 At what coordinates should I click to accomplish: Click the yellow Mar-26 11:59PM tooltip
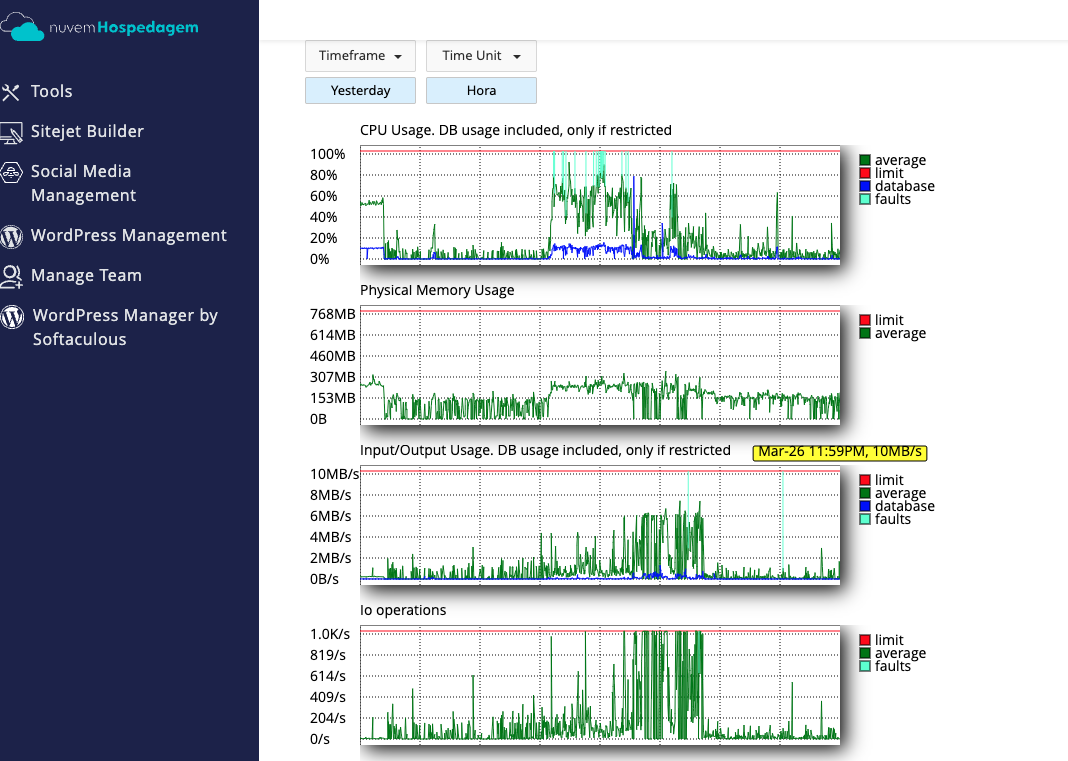tap(840, 452)
